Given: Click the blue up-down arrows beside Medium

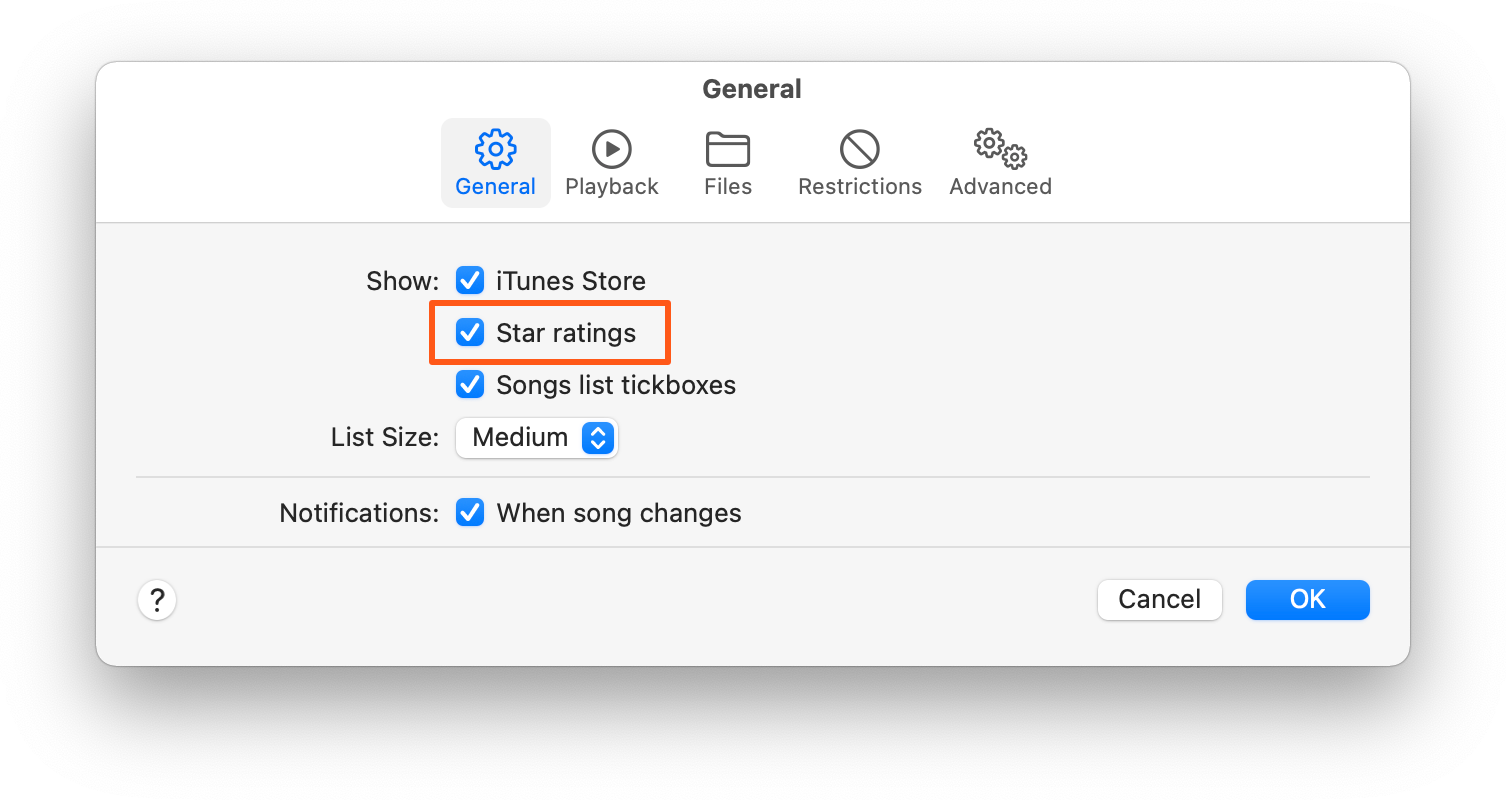Looking at the screenshot, I should 597,438.
